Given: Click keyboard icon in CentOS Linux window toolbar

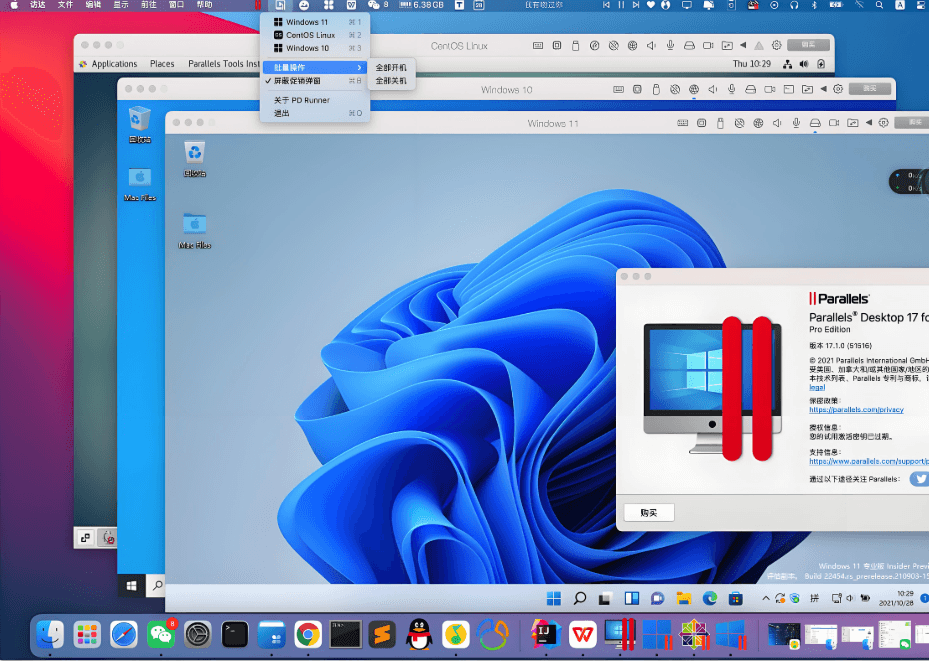Looking at the screenshot, I should [538, 46].
